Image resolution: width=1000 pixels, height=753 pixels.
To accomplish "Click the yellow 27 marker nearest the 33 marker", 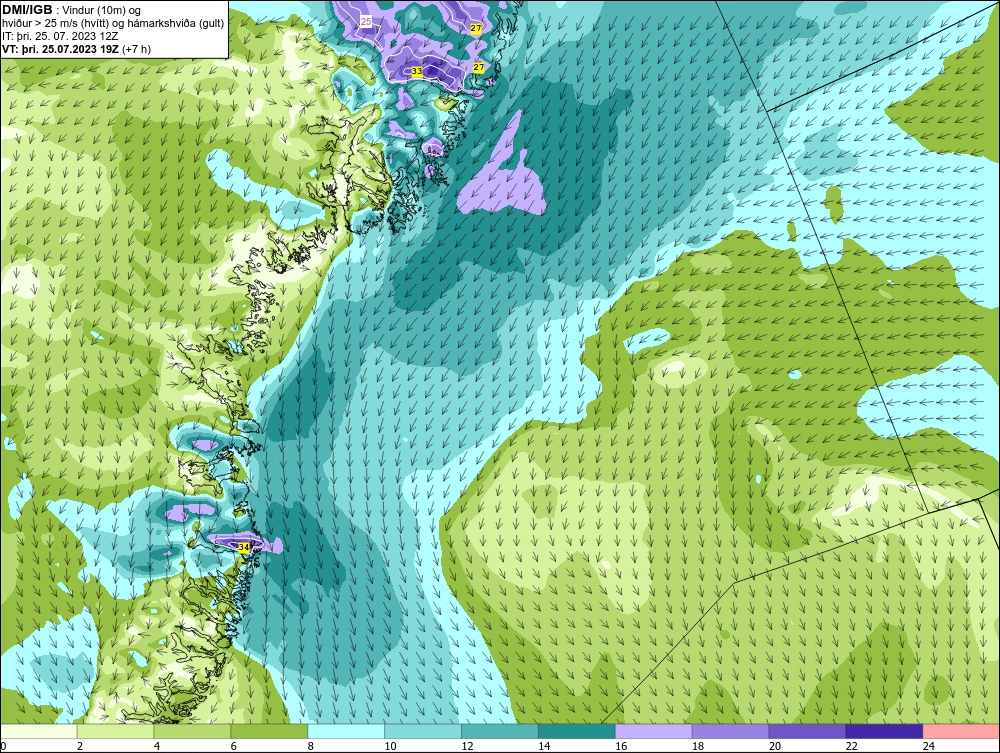I will coord(478,67).
